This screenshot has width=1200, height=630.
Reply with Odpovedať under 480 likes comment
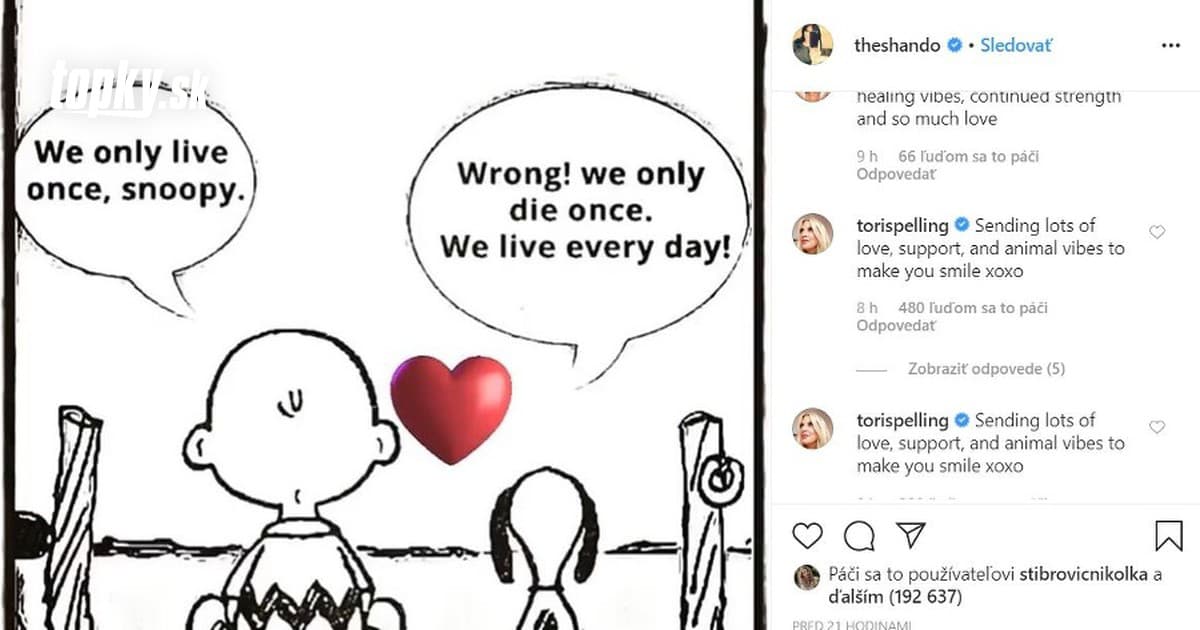click(896, 326)
